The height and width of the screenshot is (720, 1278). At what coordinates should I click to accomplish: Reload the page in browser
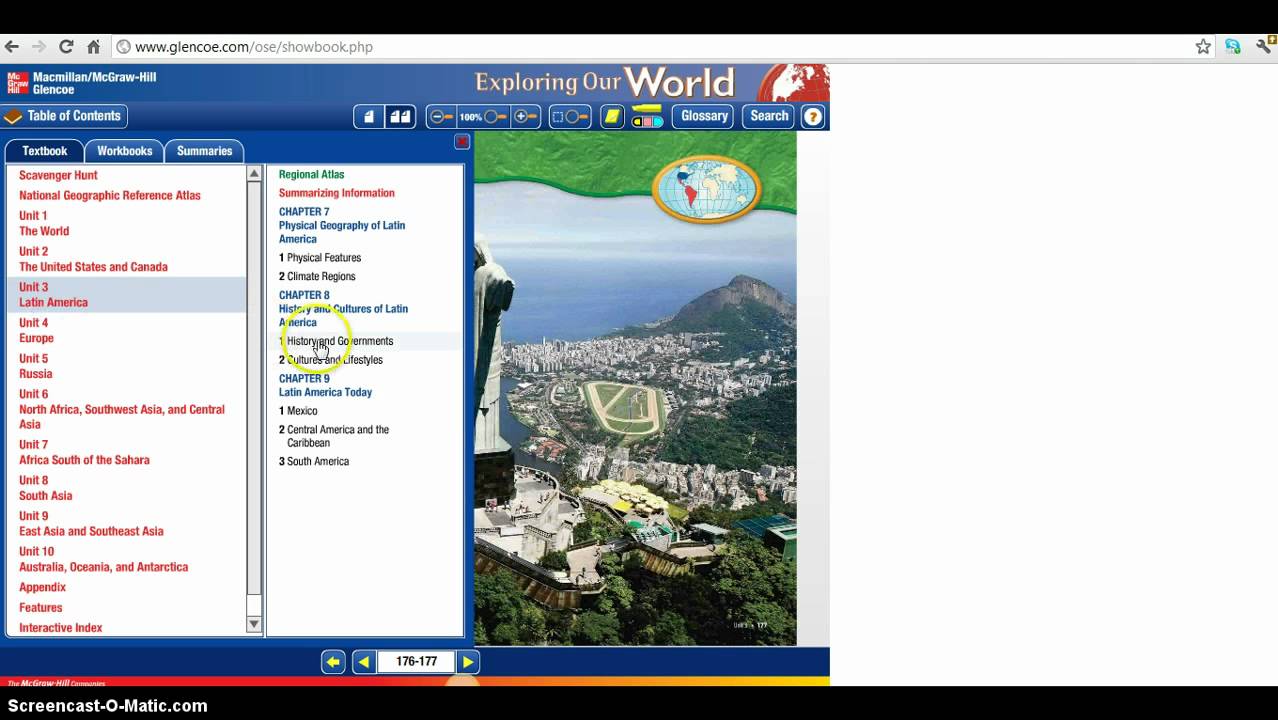click(66, 46)
